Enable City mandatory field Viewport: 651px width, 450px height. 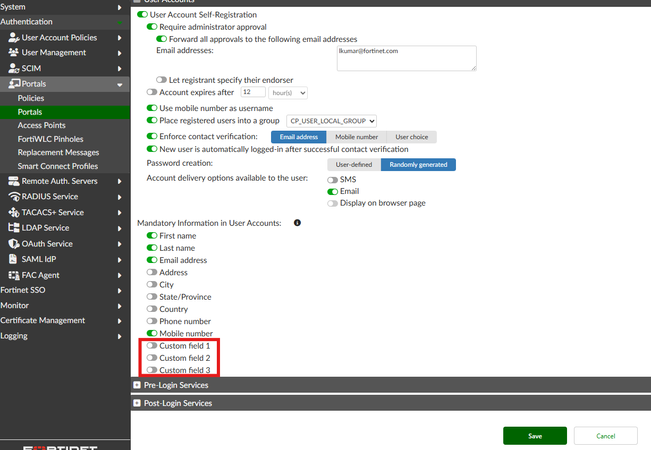[152, 284]
